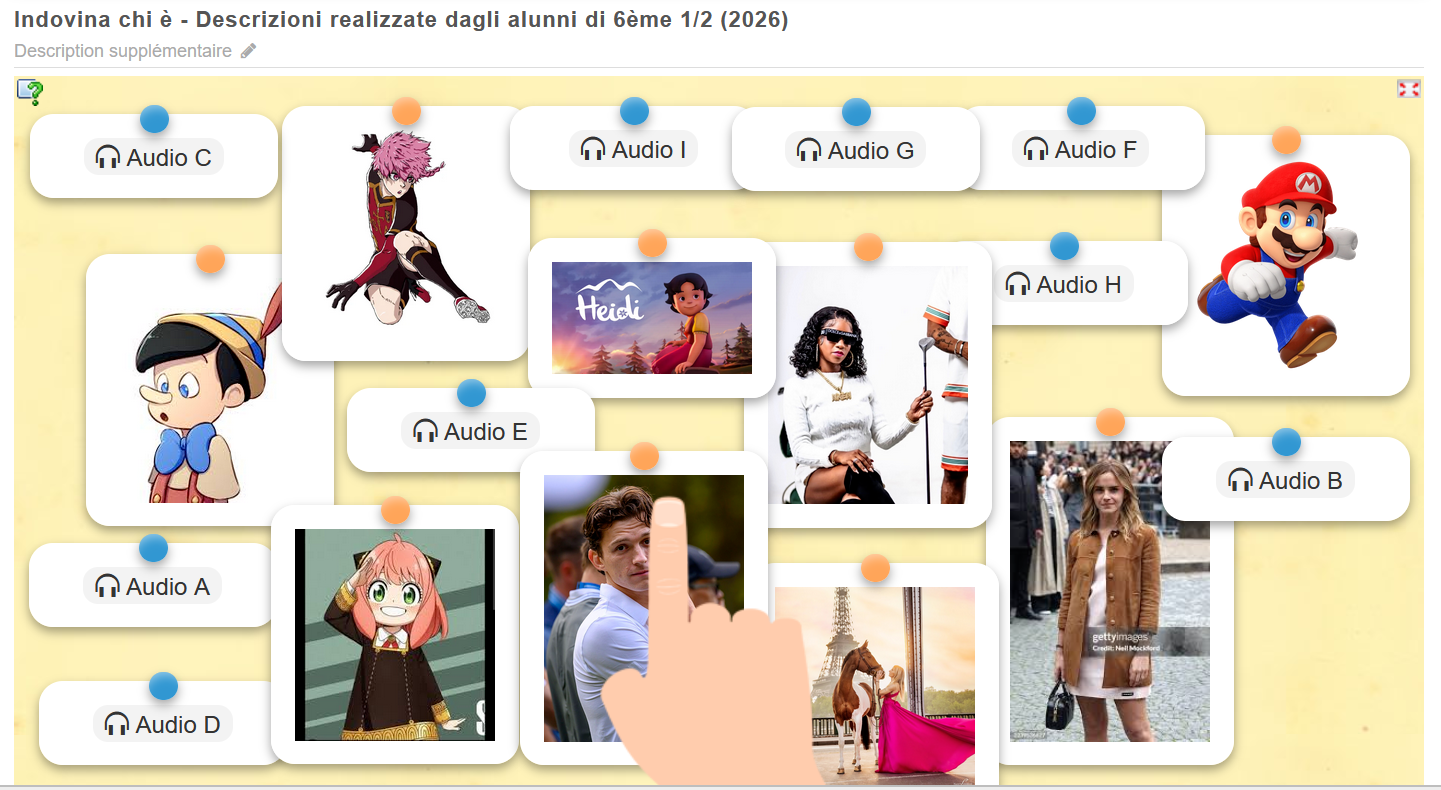Click the orange pin on Mario card
The image size is (1441, 790).
pyautogui.click(x=1286, y=140)
